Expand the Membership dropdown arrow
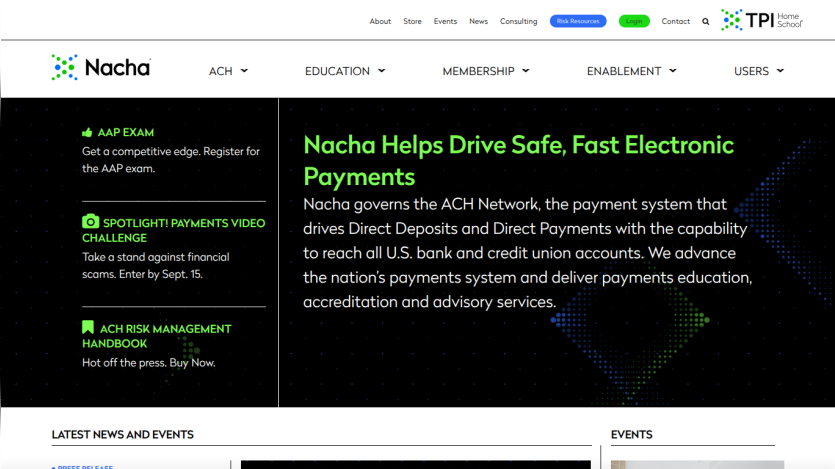 pos(526,71)
